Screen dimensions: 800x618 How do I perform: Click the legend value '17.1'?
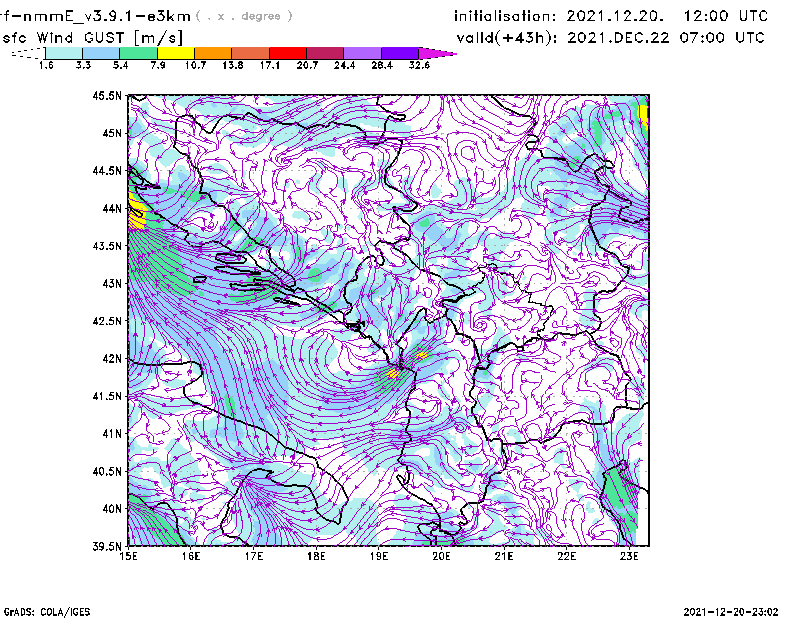[270, 65]
